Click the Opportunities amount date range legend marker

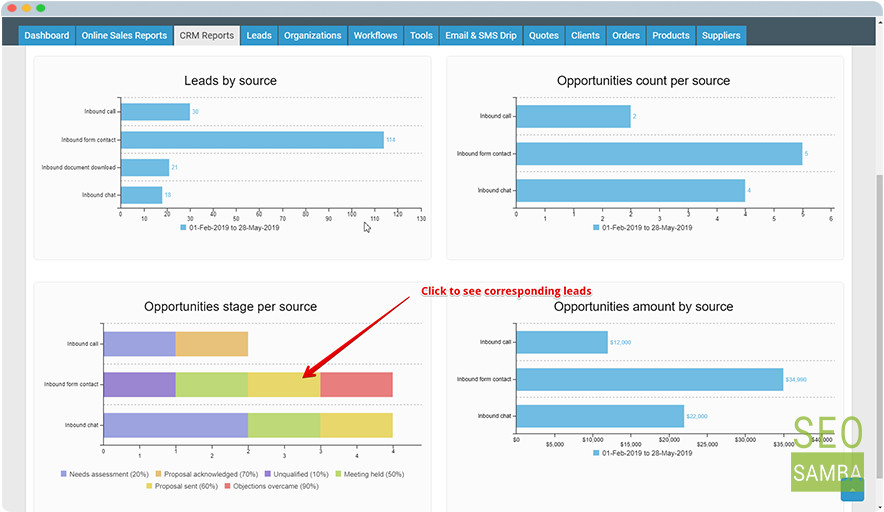[596, 453]
